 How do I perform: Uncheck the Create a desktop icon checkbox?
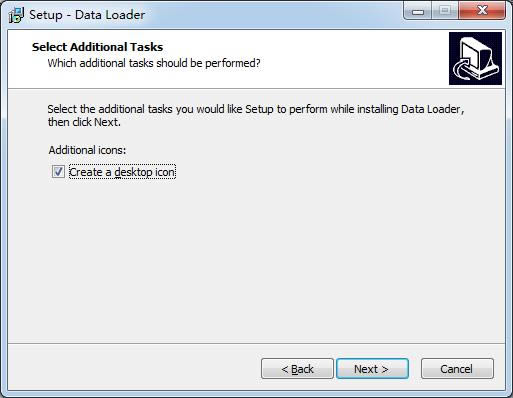point(58,172)
